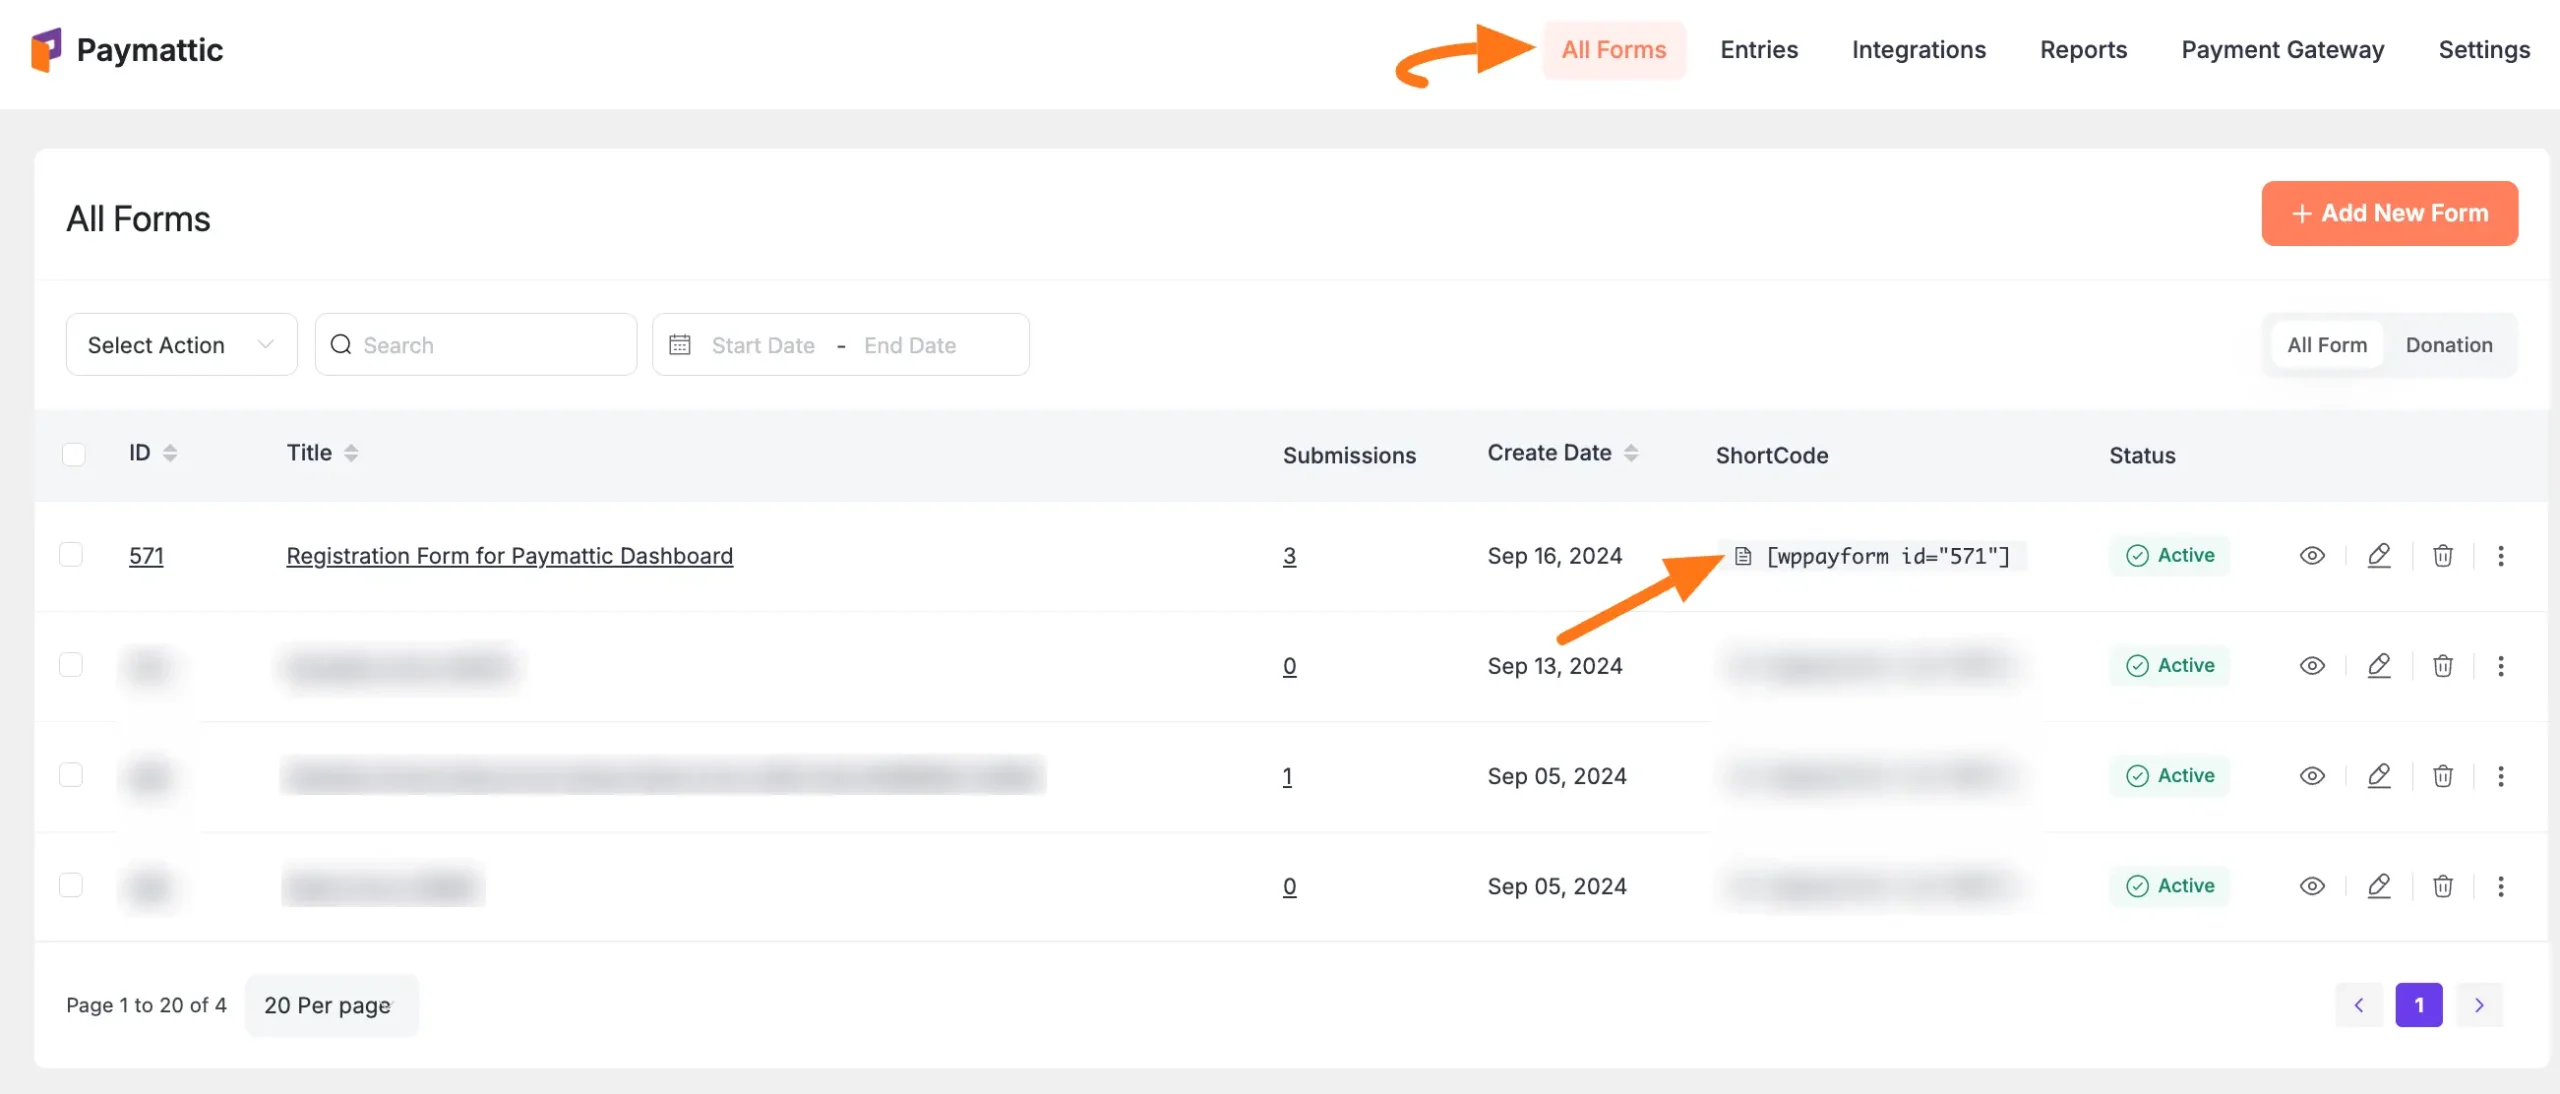Change the 20 Per page setting

tap(331, 1005)
